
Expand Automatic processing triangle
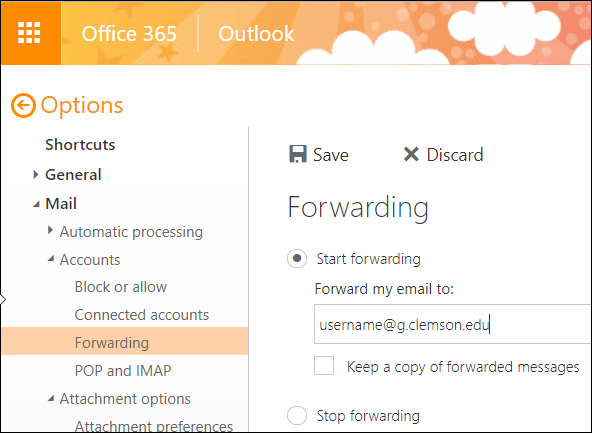50,230
